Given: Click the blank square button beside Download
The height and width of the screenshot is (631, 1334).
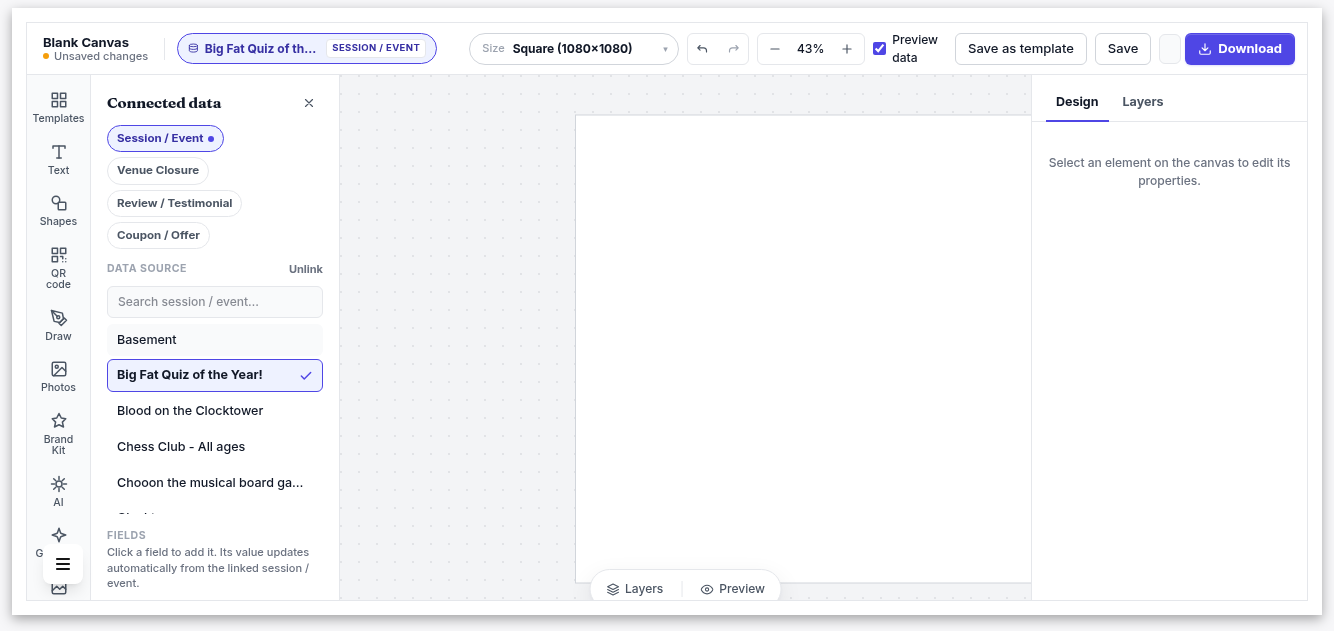Looking at the screenshot, I should pos(1170,49).
